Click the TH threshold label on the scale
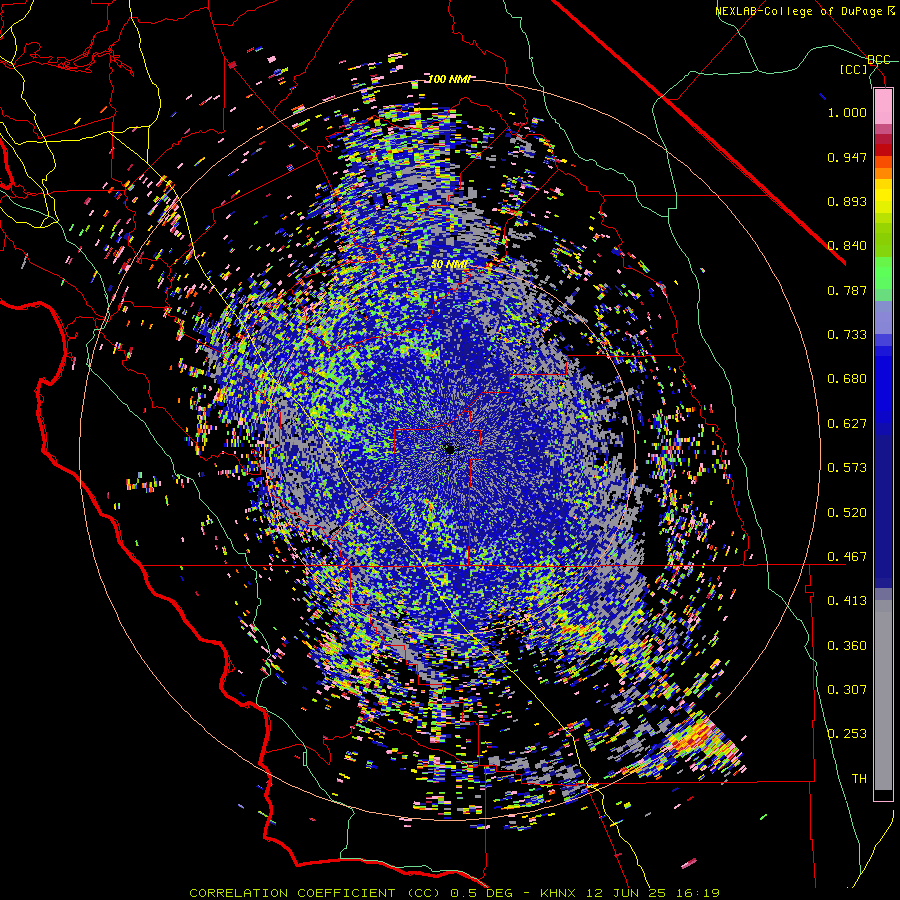The width and height of the screenshot is (900, 900). [x=859, y=779]
